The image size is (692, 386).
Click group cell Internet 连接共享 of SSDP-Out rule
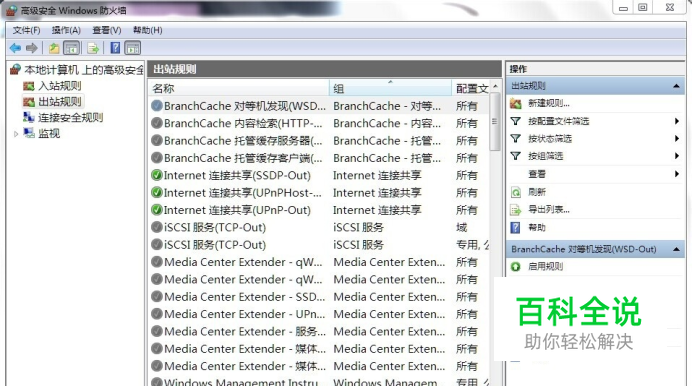[377, 175]
